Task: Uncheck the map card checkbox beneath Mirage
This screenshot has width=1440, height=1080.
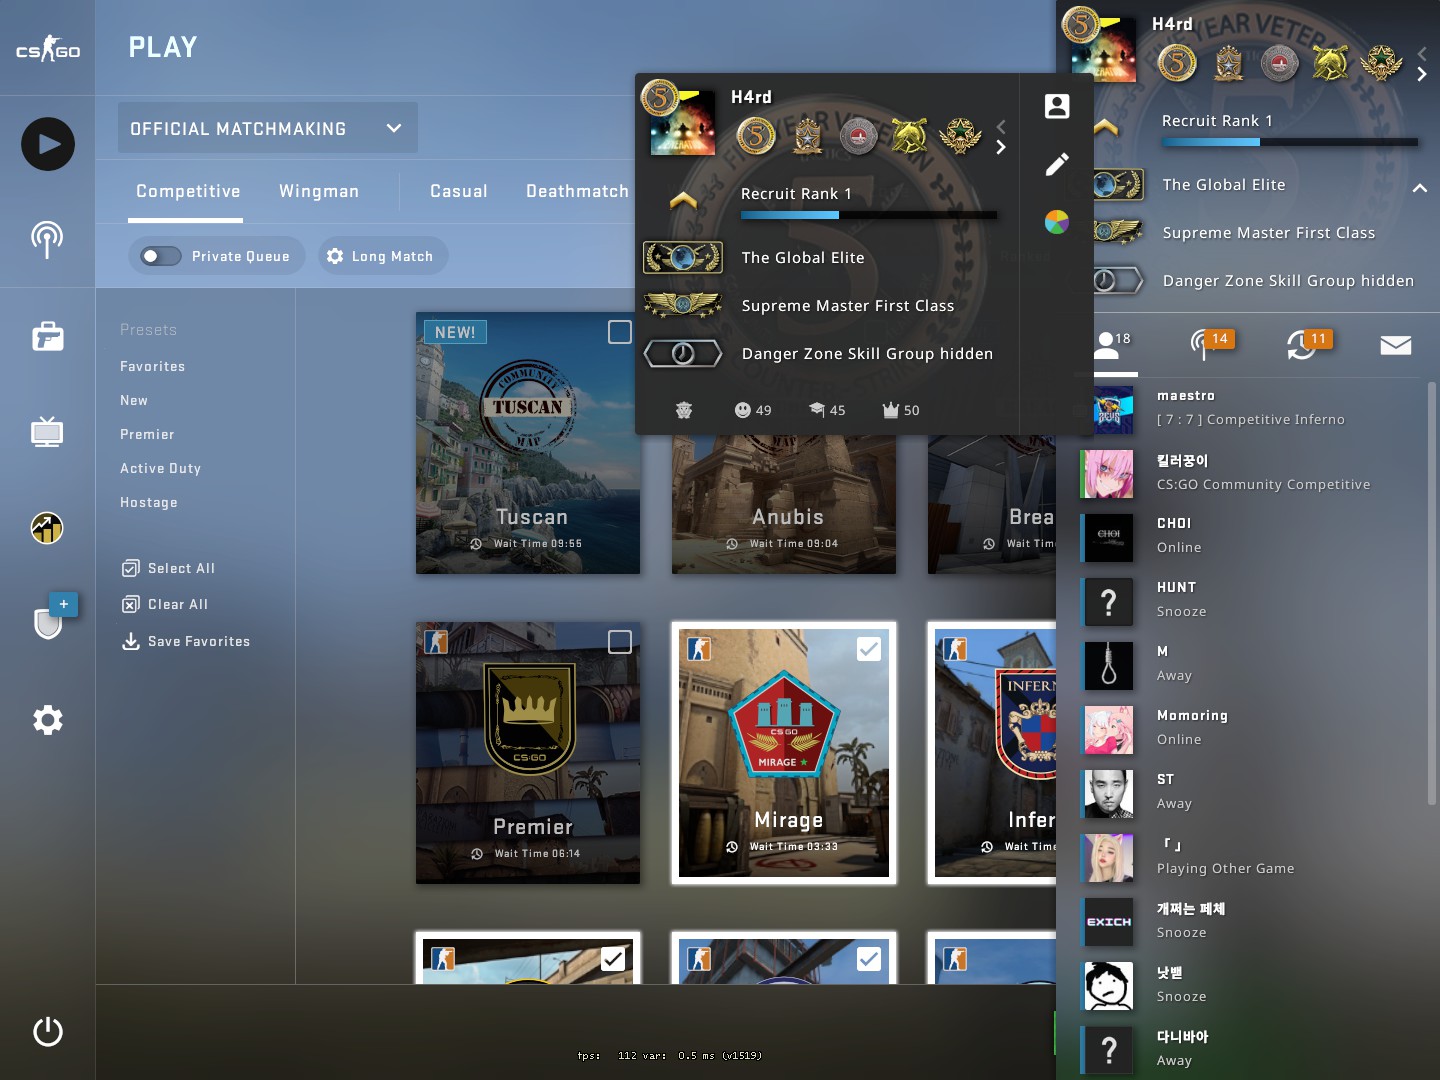Action: pyautogui.click(x=869, y=959)
